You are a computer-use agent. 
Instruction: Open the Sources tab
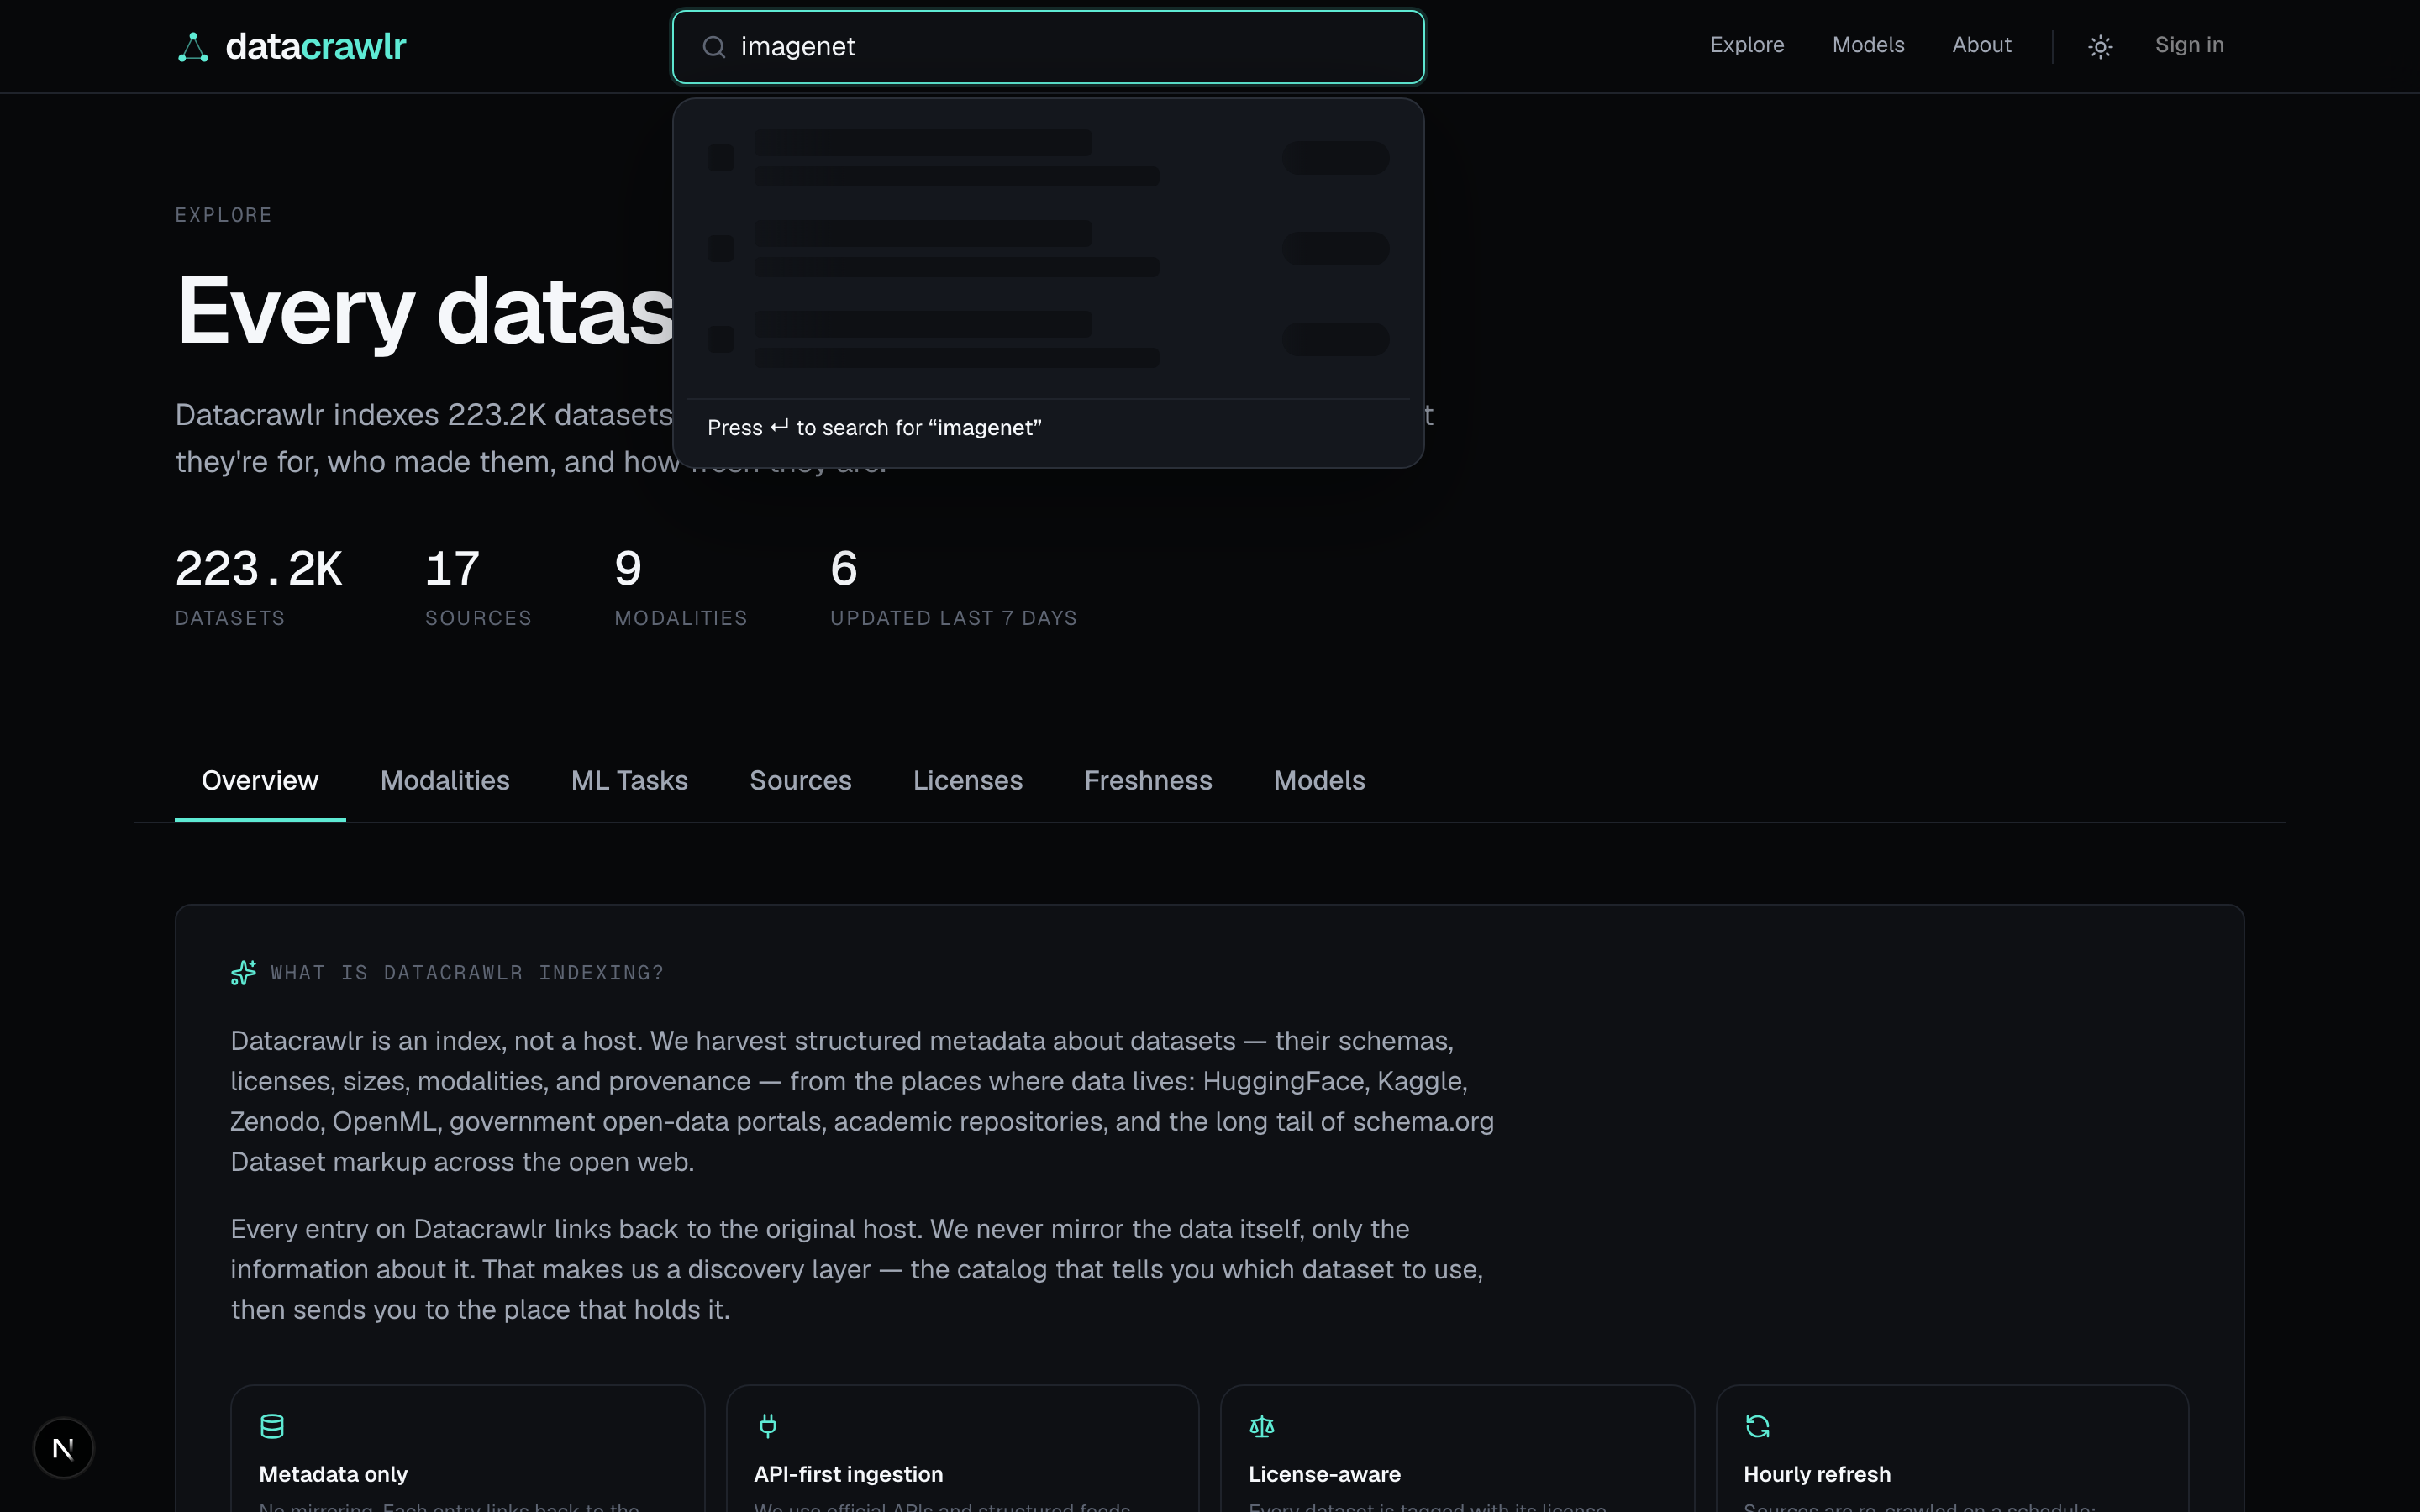tap(800, 780)
